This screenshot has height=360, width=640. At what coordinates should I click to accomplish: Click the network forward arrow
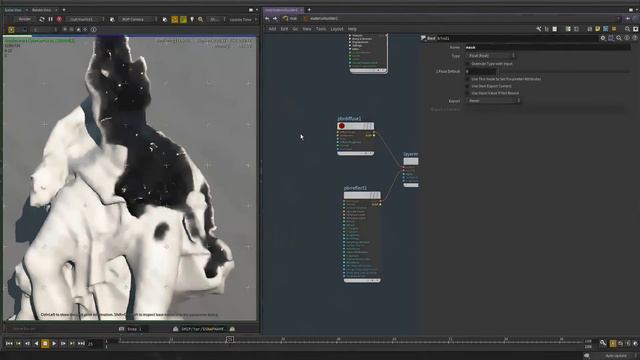(x=276, y=18)
